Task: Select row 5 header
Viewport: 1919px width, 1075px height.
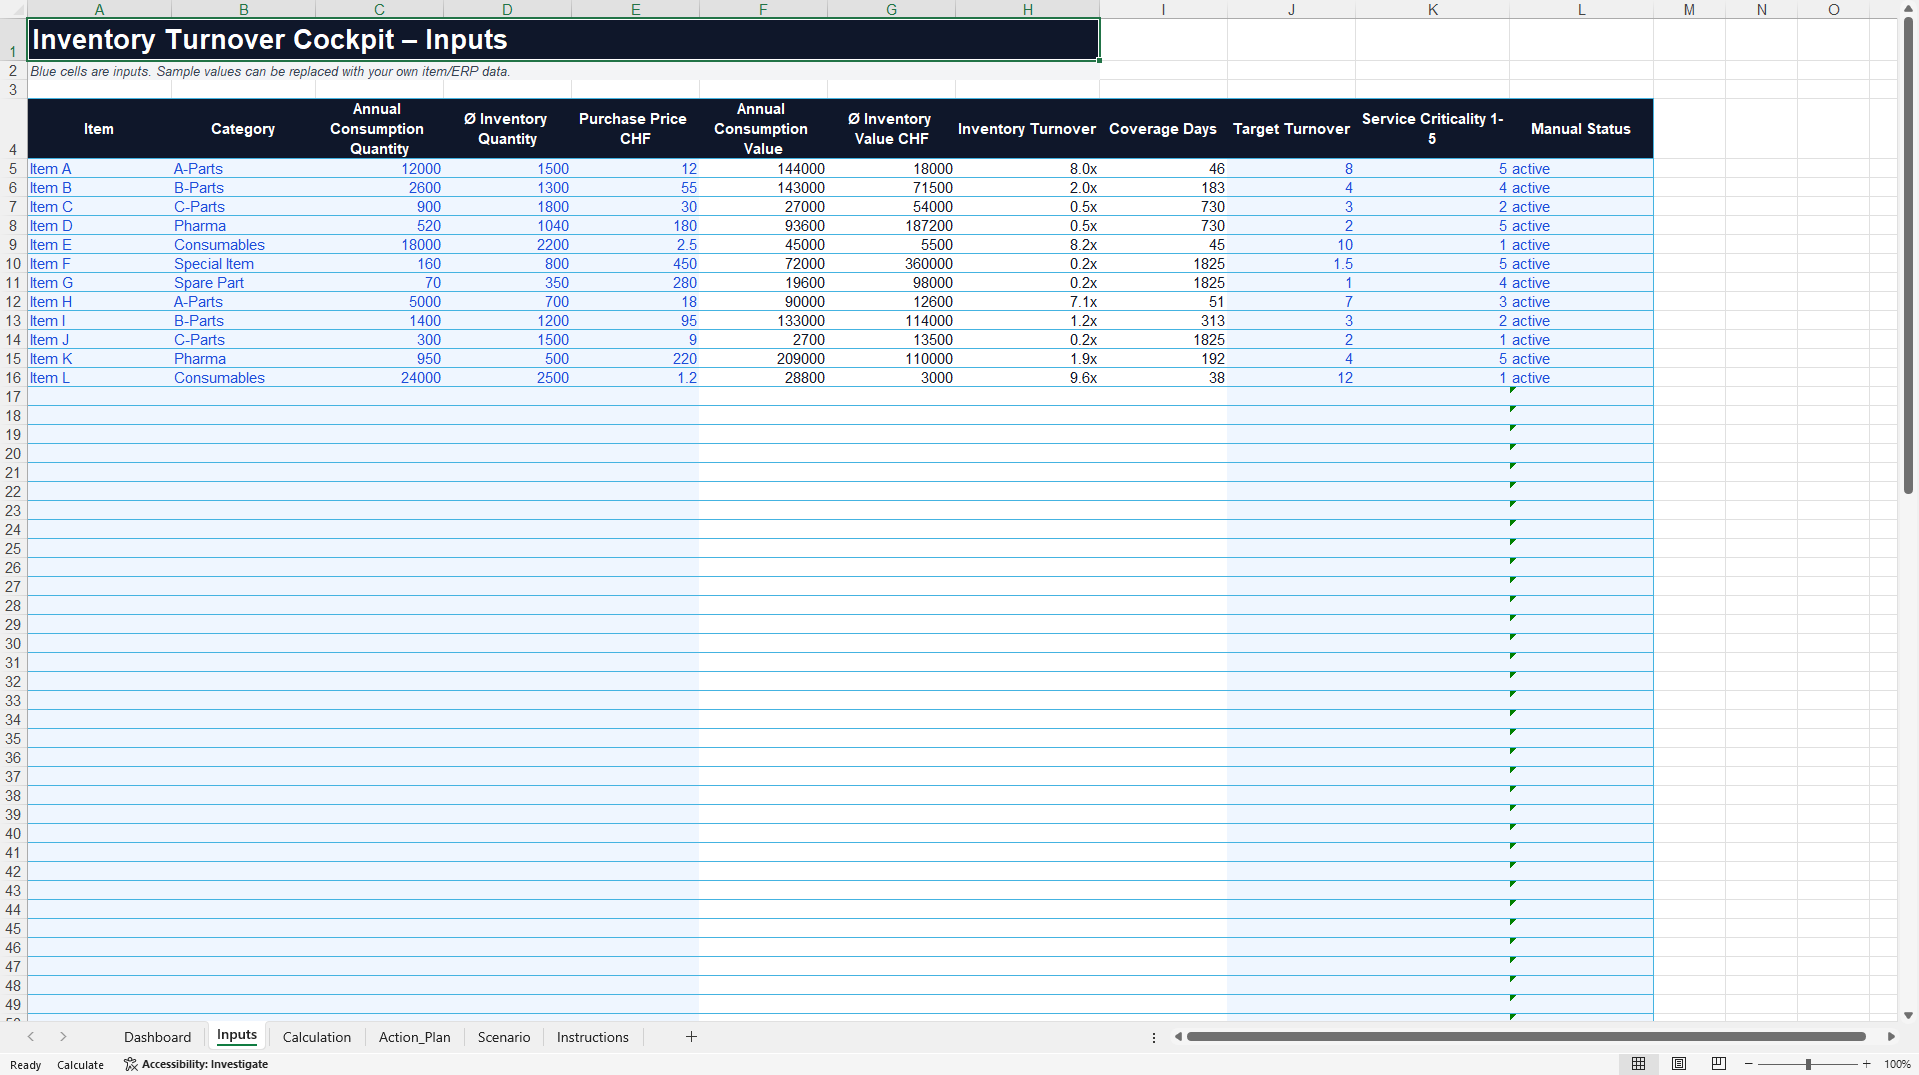Action: (x=13, y=169)
